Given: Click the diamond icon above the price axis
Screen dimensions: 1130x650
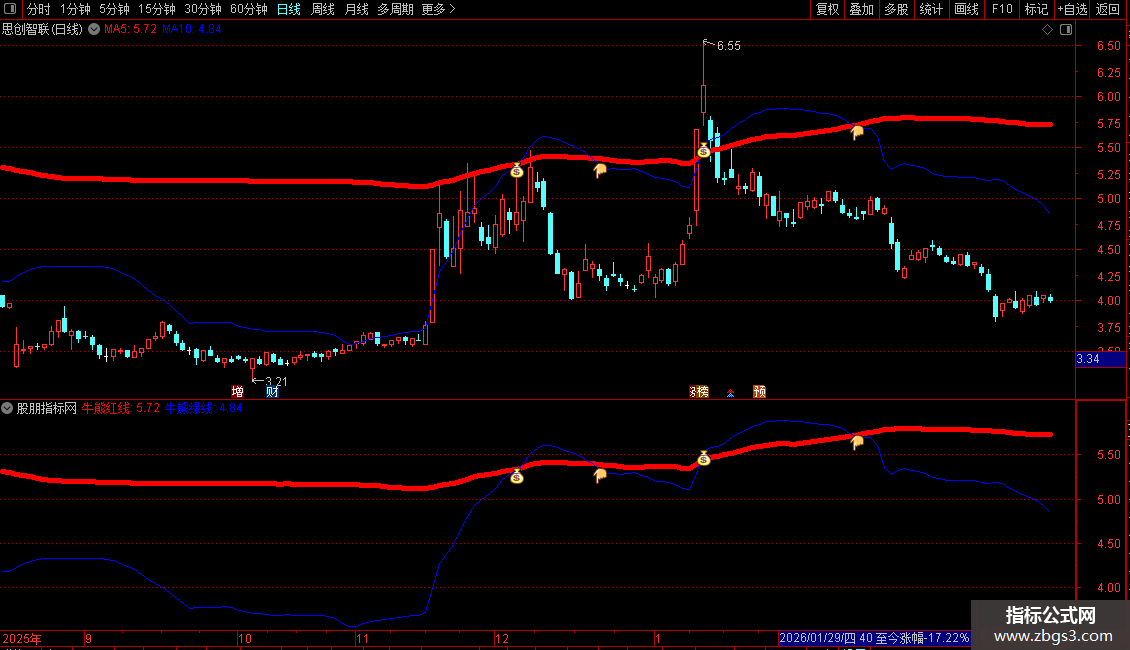Looking at the screenshot, I should [1047, 30].
